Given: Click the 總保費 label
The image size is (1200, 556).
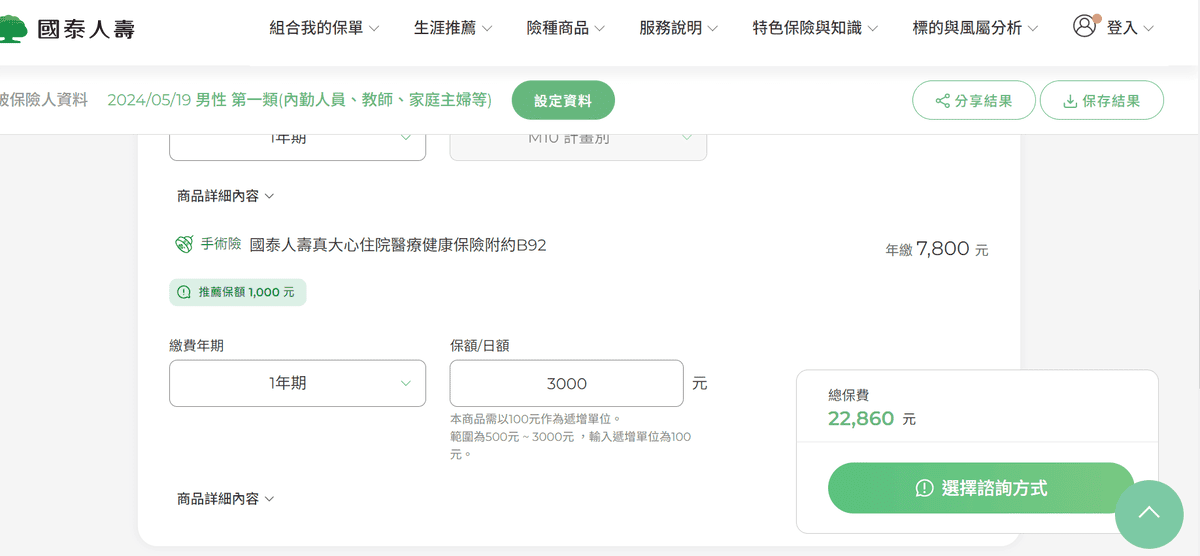Looking at the screenshot, I should click(849, 395).
